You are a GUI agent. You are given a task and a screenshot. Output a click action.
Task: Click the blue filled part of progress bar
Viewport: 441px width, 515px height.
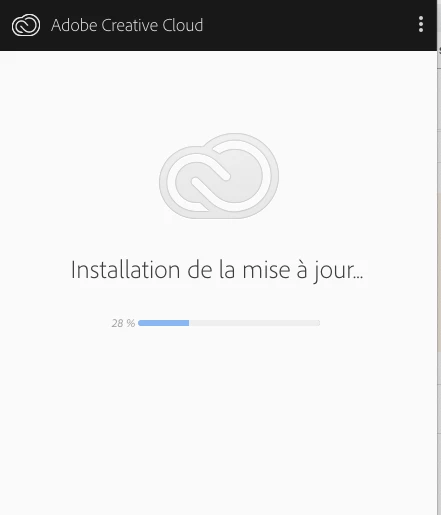163,323
